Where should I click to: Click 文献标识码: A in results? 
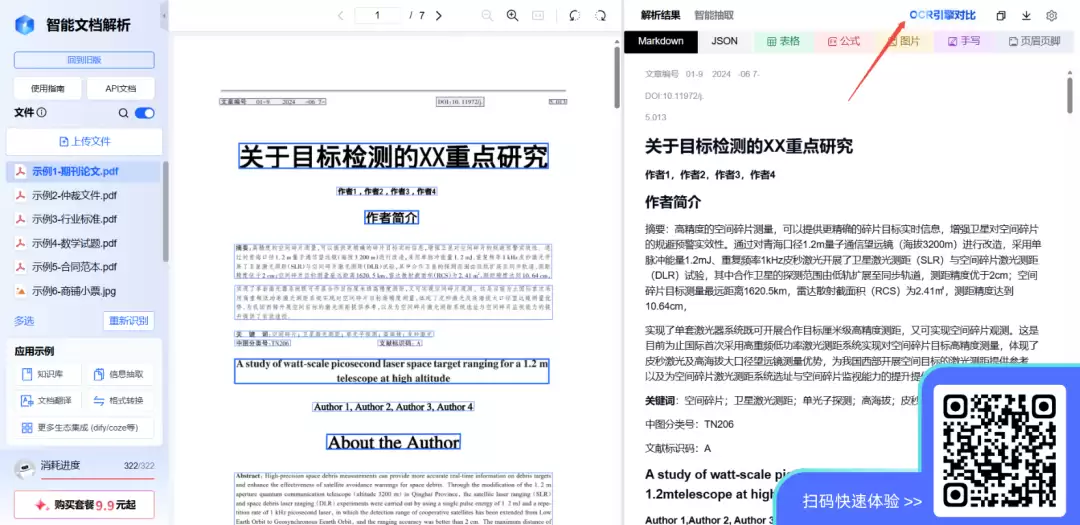click(678, 448)
